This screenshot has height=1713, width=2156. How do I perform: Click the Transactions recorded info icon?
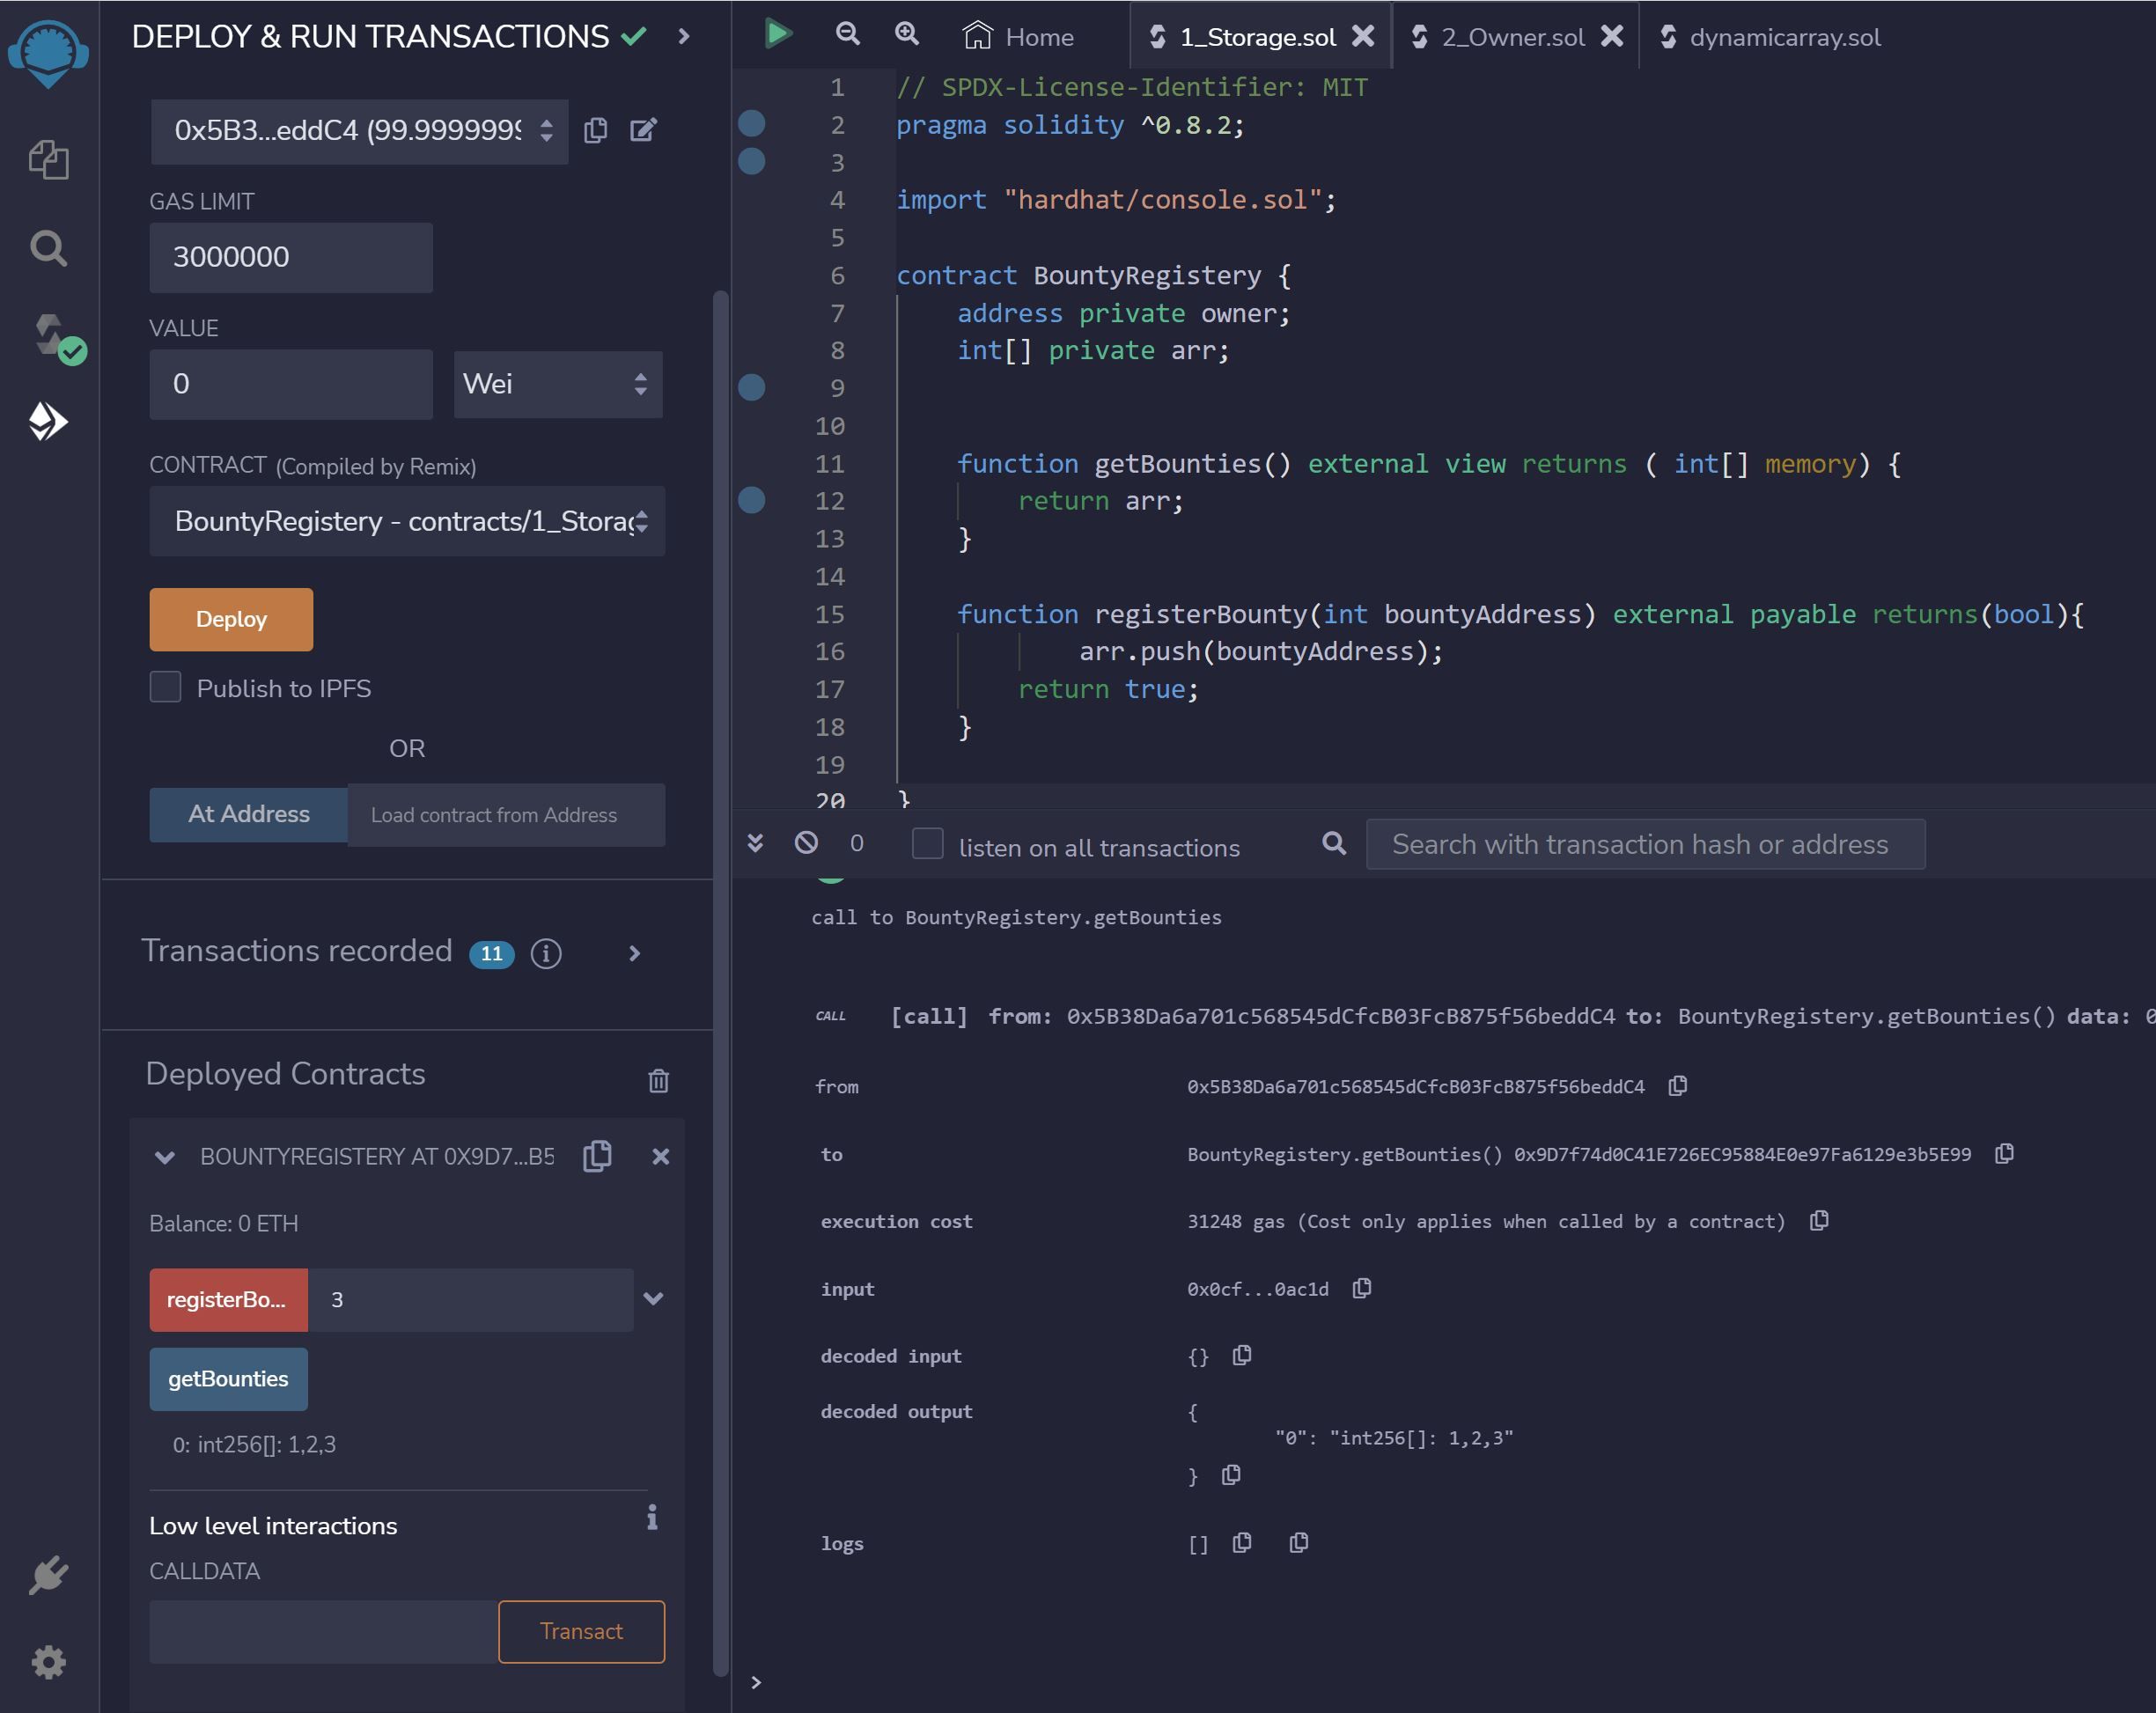point(544,953)
